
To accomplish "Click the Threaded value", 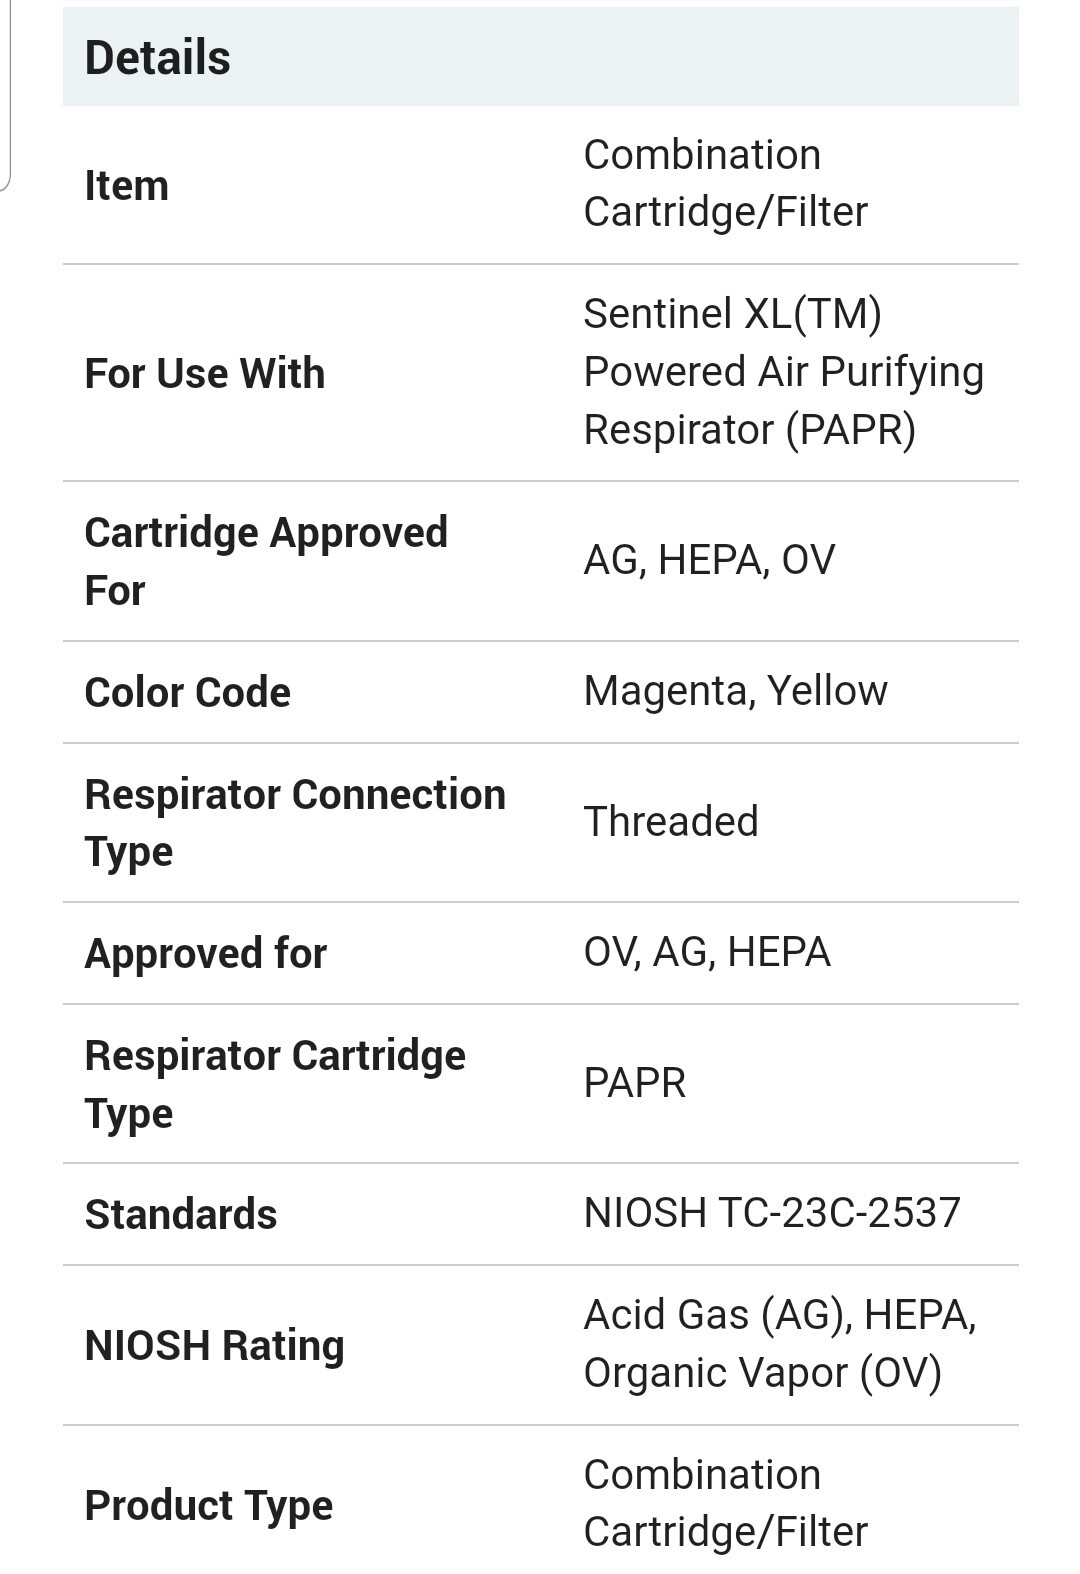I will (x=671, y=822).
